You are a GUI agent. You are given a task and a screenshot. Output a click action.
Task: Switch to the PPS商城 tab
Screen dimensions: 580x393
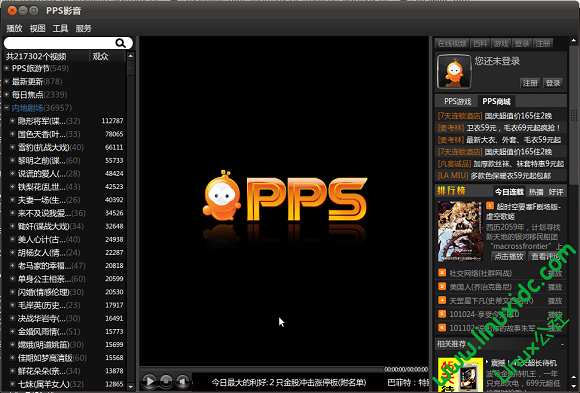point(496,101)
